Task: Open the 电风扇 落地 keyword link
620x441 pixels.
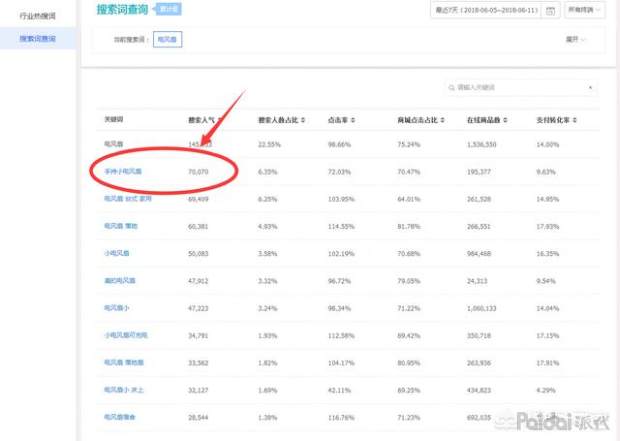Action: point(123,226)
